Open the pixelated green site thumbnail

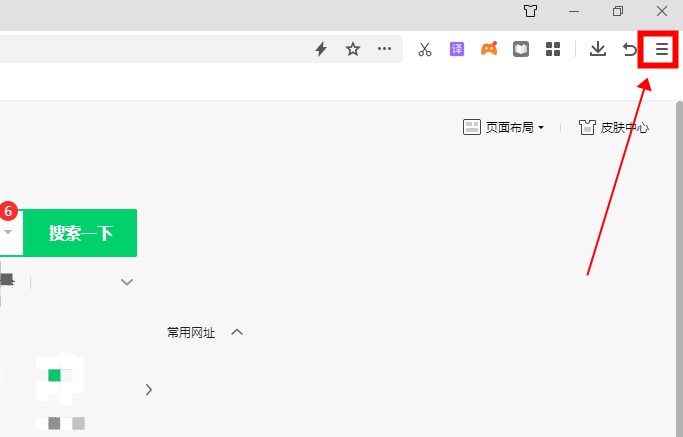coord(60,378)
